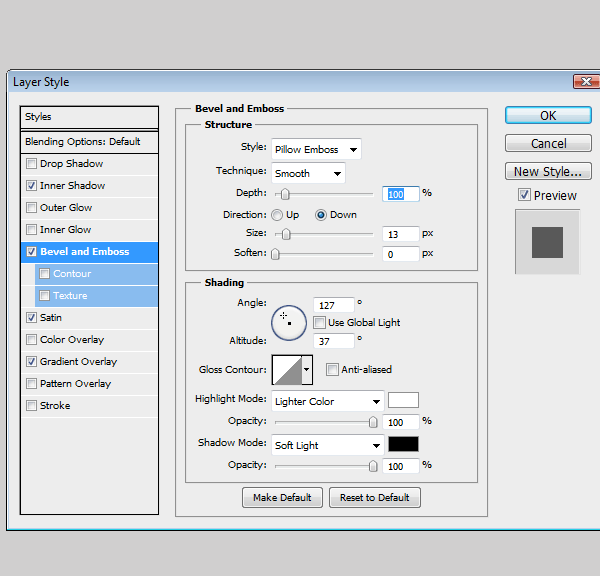600x576 pixels.
Task: Close the Layer Style dialog
Action: (586, 82)
